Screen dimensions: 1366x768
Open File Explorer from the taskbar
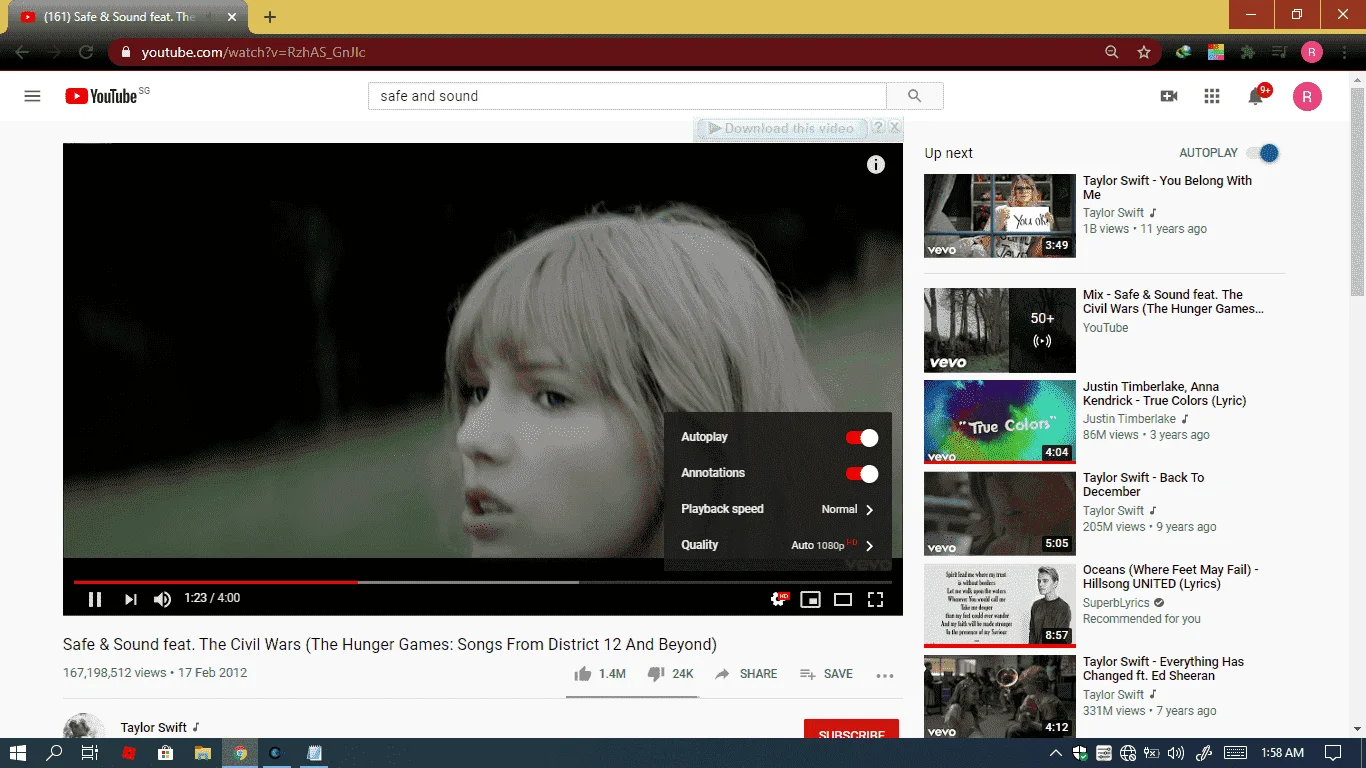point(203,753)
